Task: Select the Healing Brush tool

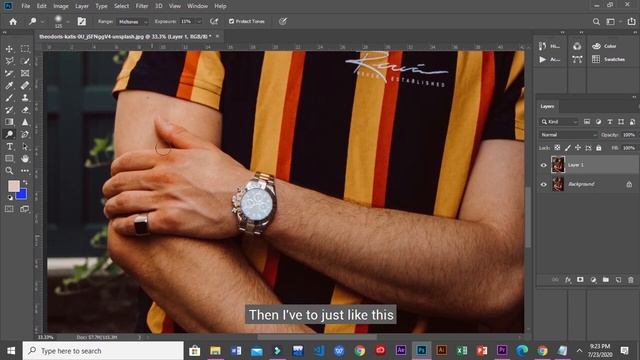Action: pos(25,85)
